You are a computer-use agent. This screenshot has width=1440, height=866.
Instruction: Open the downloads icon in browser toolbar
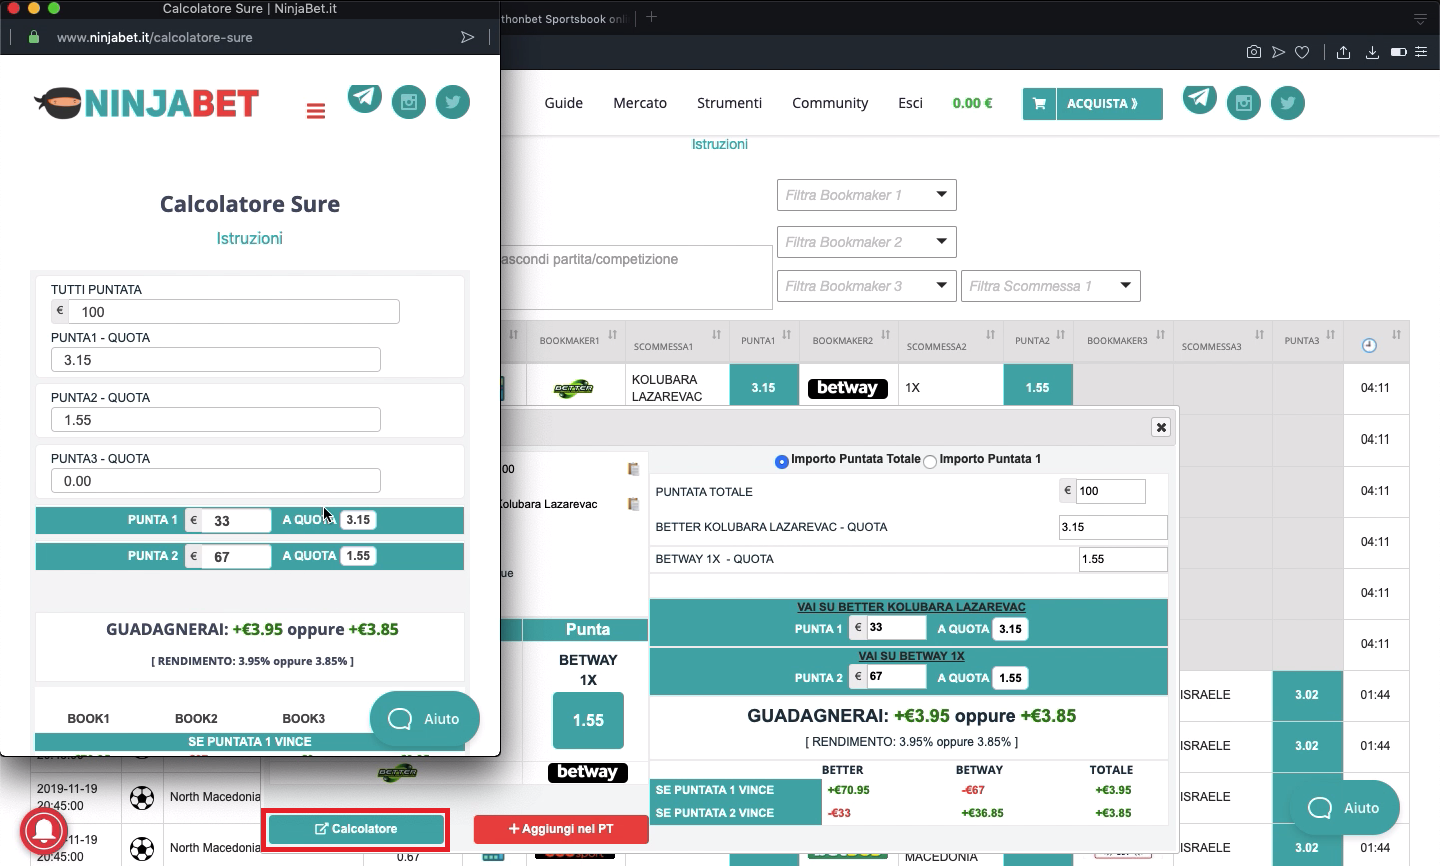1372,52
